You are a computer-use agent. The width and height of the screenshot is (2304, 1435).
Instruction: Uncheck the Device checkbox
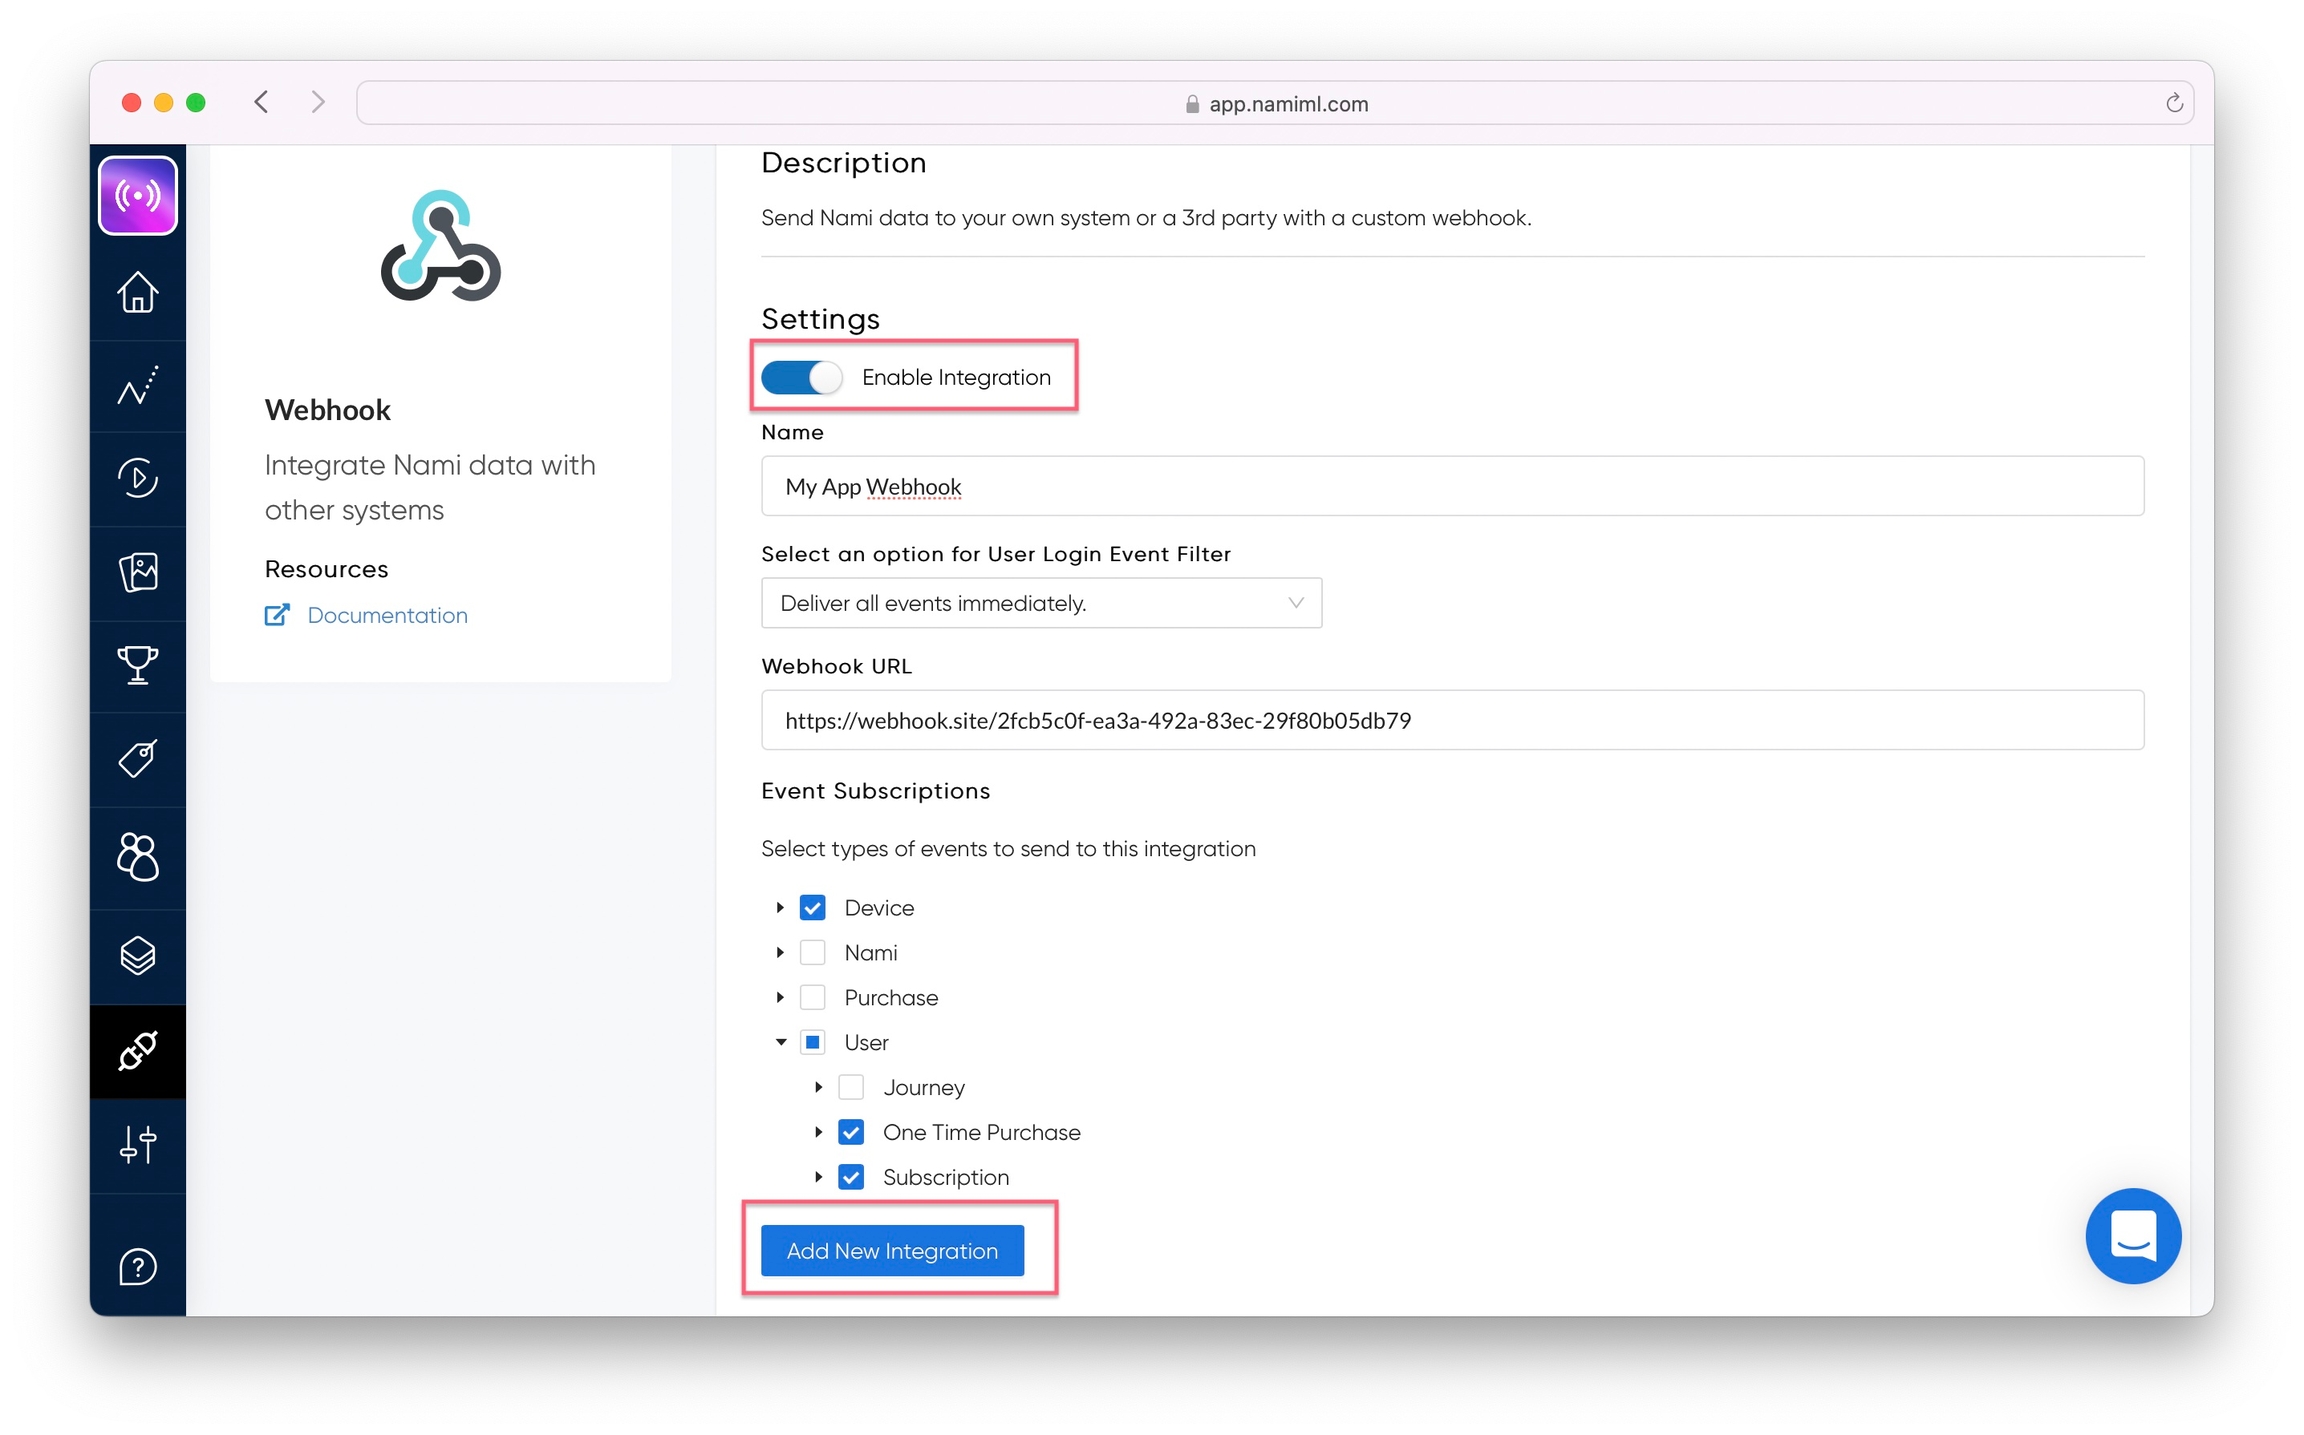point(813,908)
